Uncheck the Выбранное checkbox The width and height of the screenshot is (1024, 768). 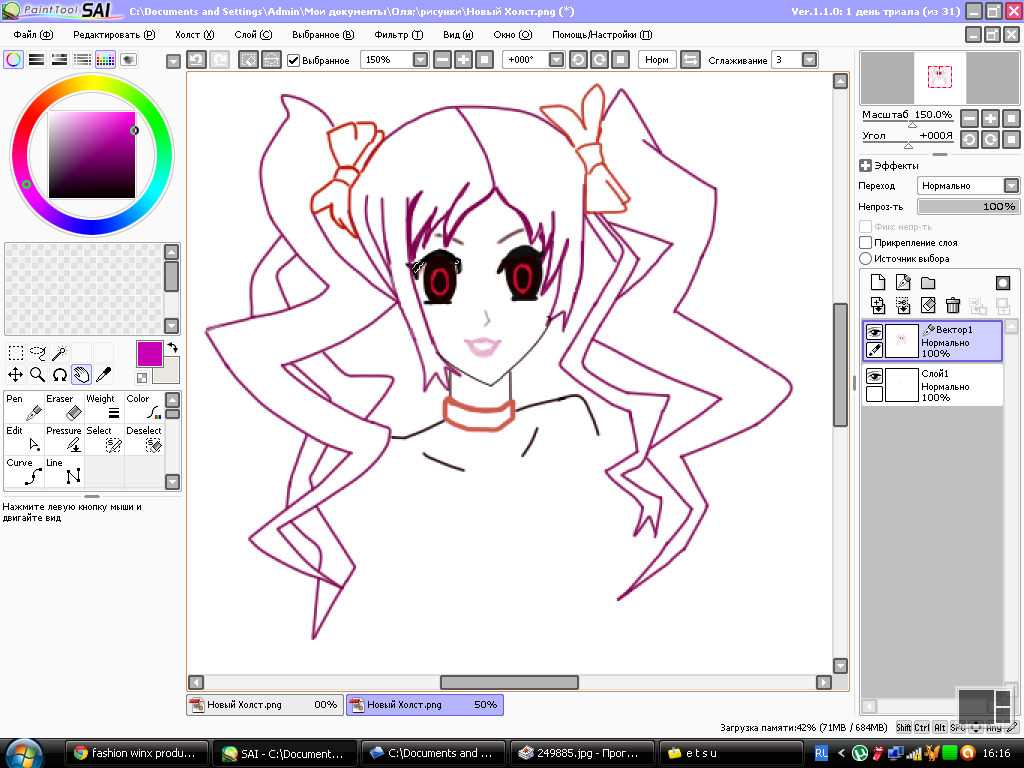(x=294, y=60)
